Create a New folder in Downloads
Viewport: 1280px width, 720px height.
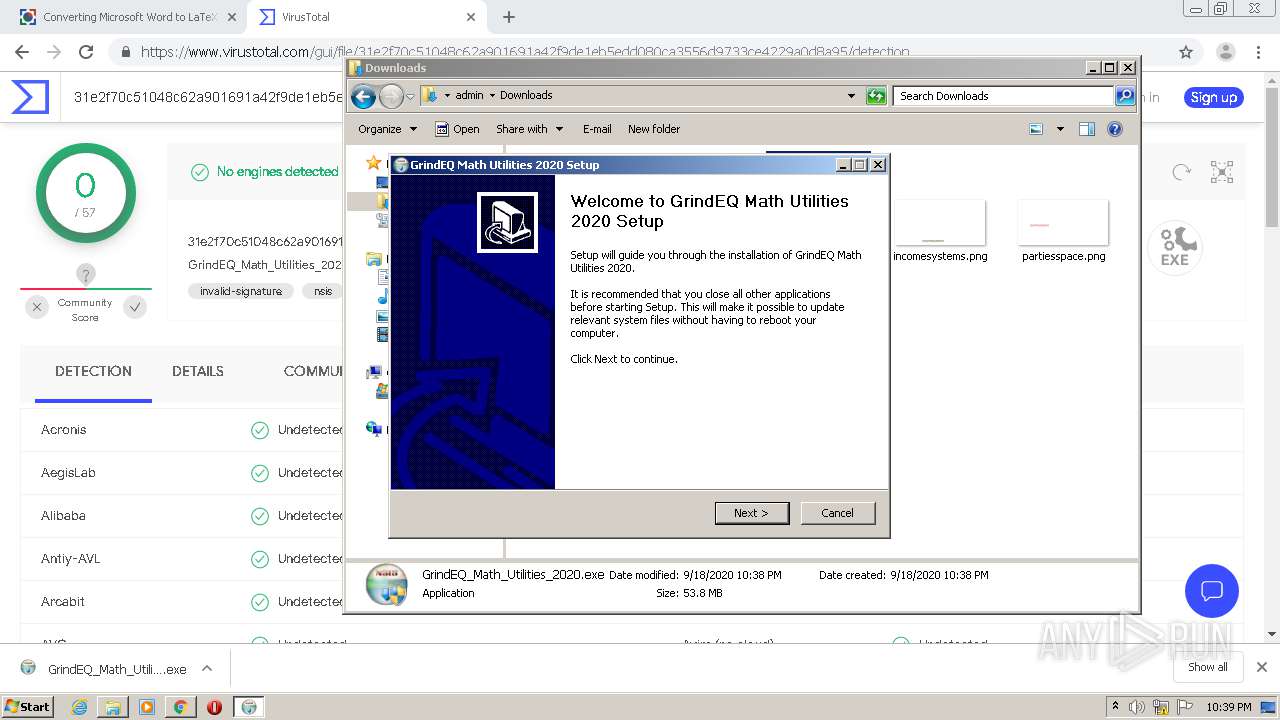tap(654, 129)
